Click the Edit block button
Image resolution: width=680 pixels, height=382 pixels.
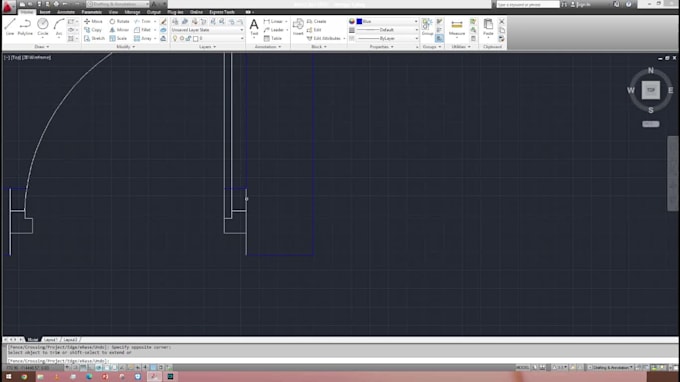coord(314,30)
